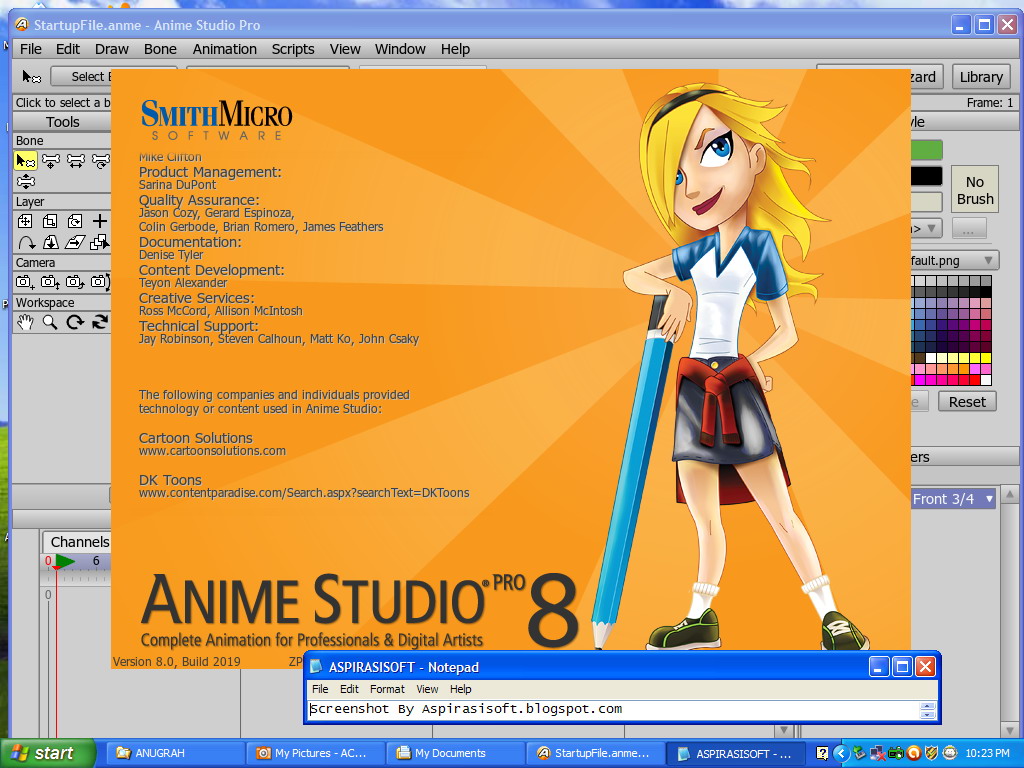
Task: Open the Window menu
Action: click(400, 49)
